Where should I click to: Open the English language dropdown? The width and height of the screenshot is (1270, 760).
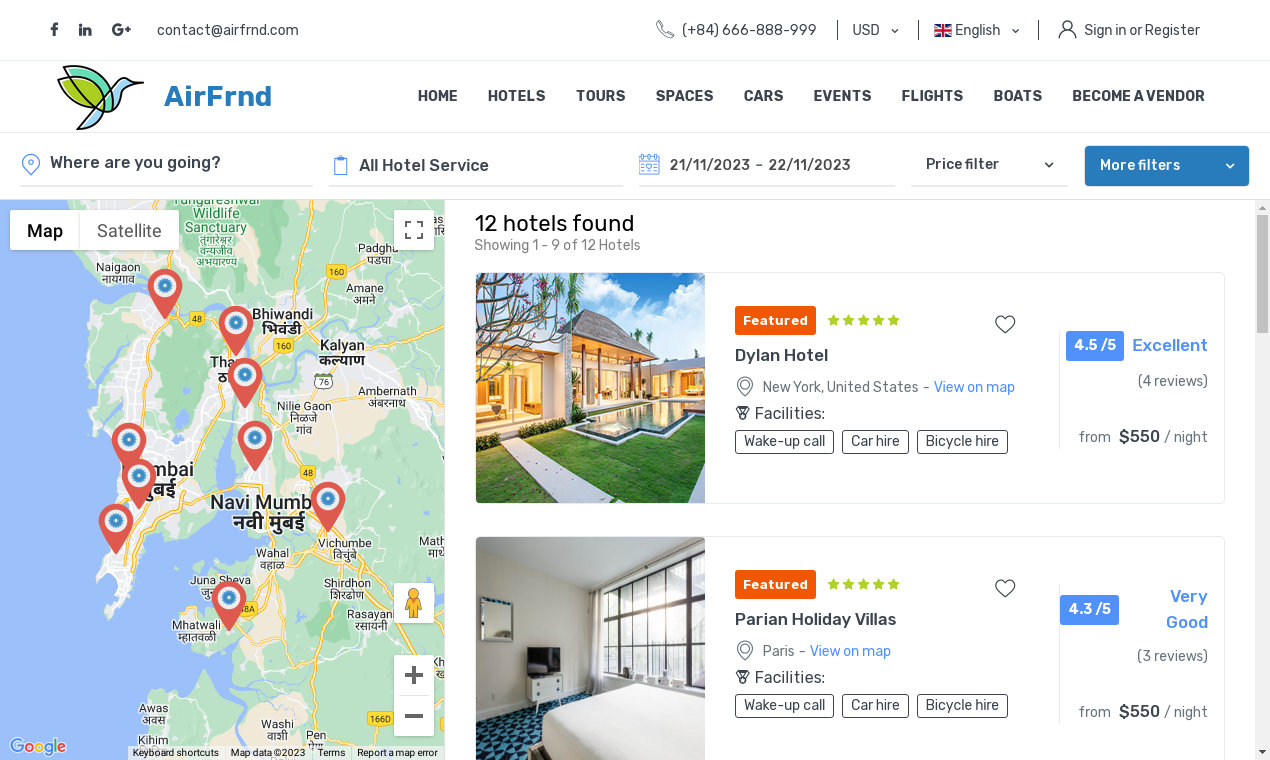coord(977,30)
